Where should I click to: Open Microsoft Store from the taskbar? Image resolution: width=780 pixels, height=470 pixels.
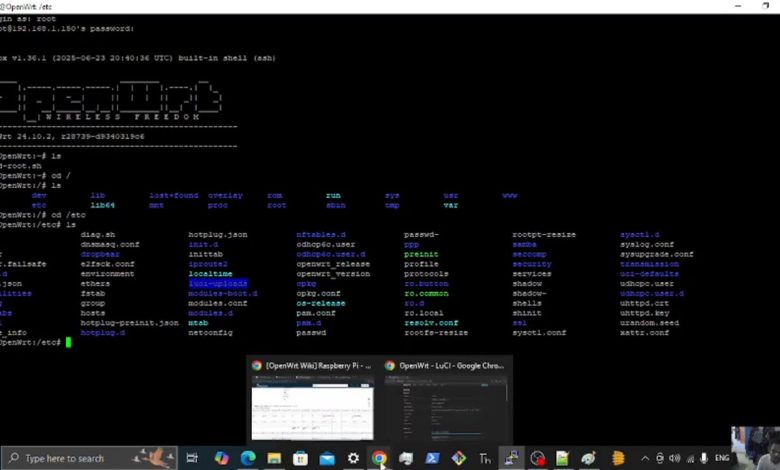300,458
